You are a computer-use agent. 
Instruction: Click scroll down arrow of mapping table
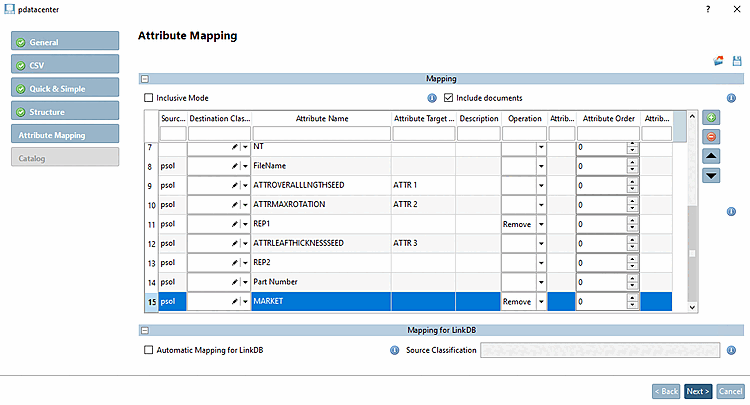[x=692, y=307]
